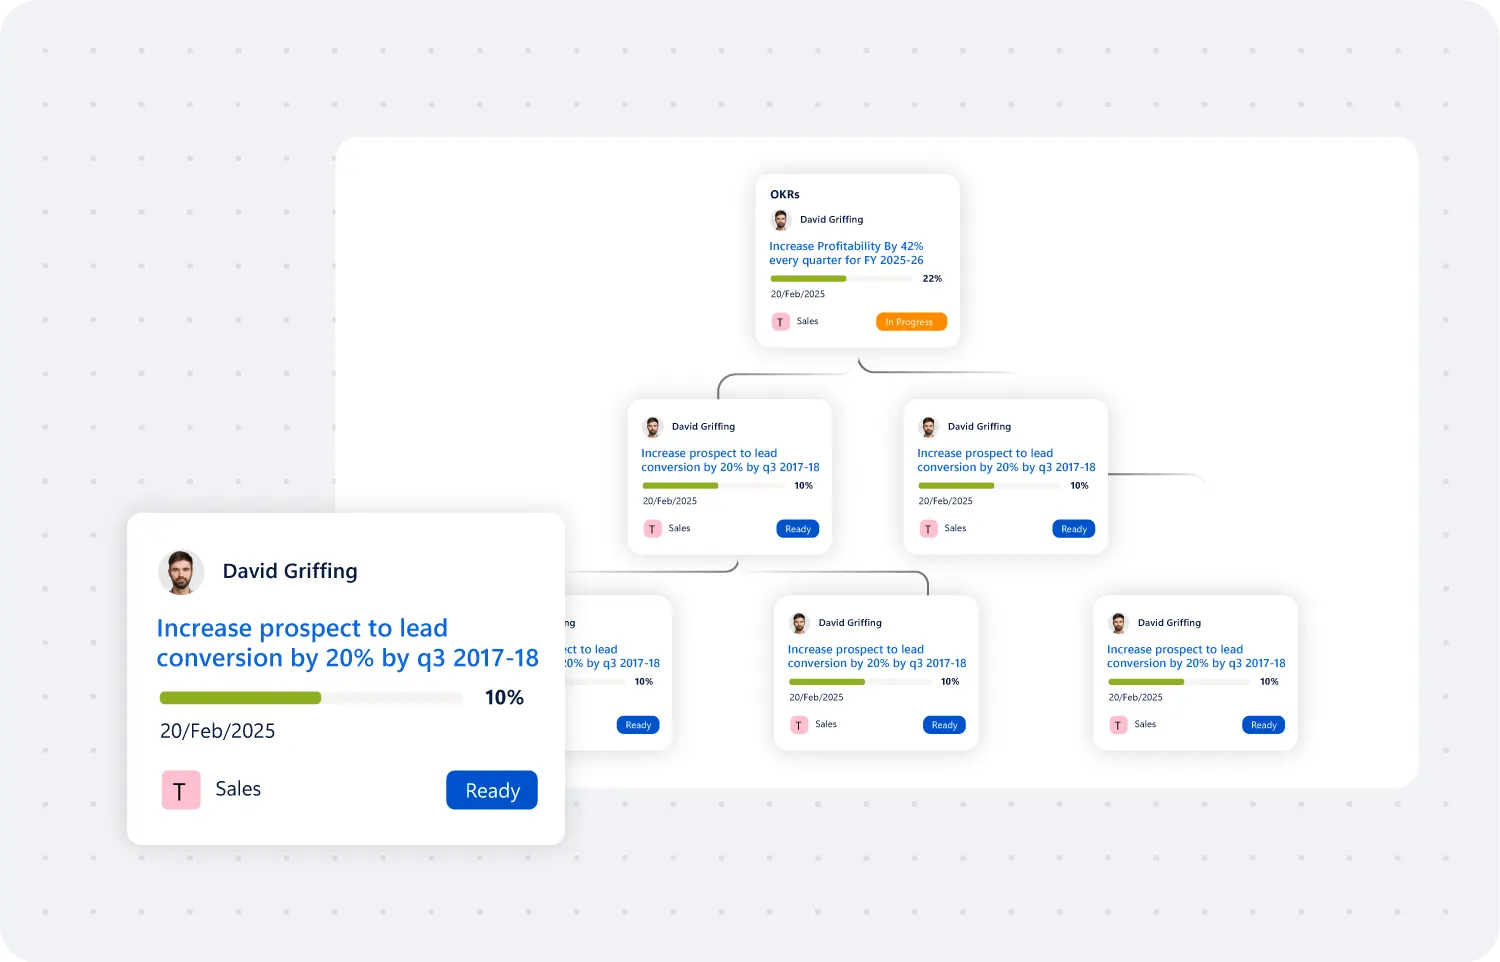Click David Griffing's avatar in the OKRs card

coord(781,220)
